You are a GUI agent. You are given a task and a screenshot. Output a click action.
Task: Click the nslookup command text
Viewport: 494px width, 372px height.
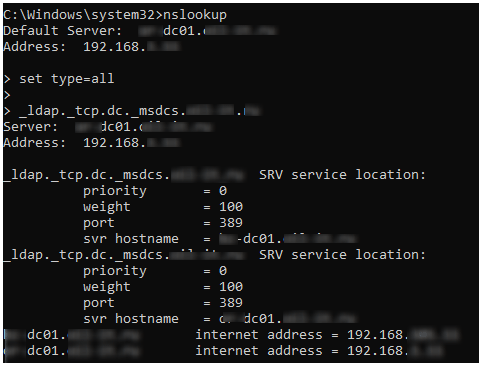click(x=195, y=15)
